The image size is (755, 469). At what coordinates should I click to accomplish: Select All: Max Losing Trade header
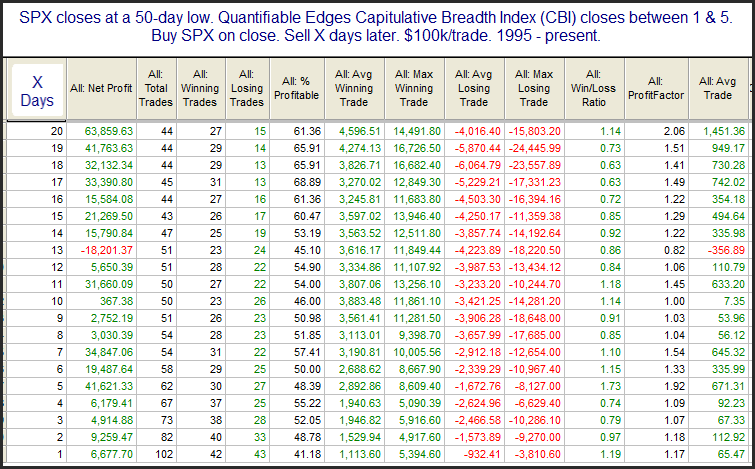(534, 89)
